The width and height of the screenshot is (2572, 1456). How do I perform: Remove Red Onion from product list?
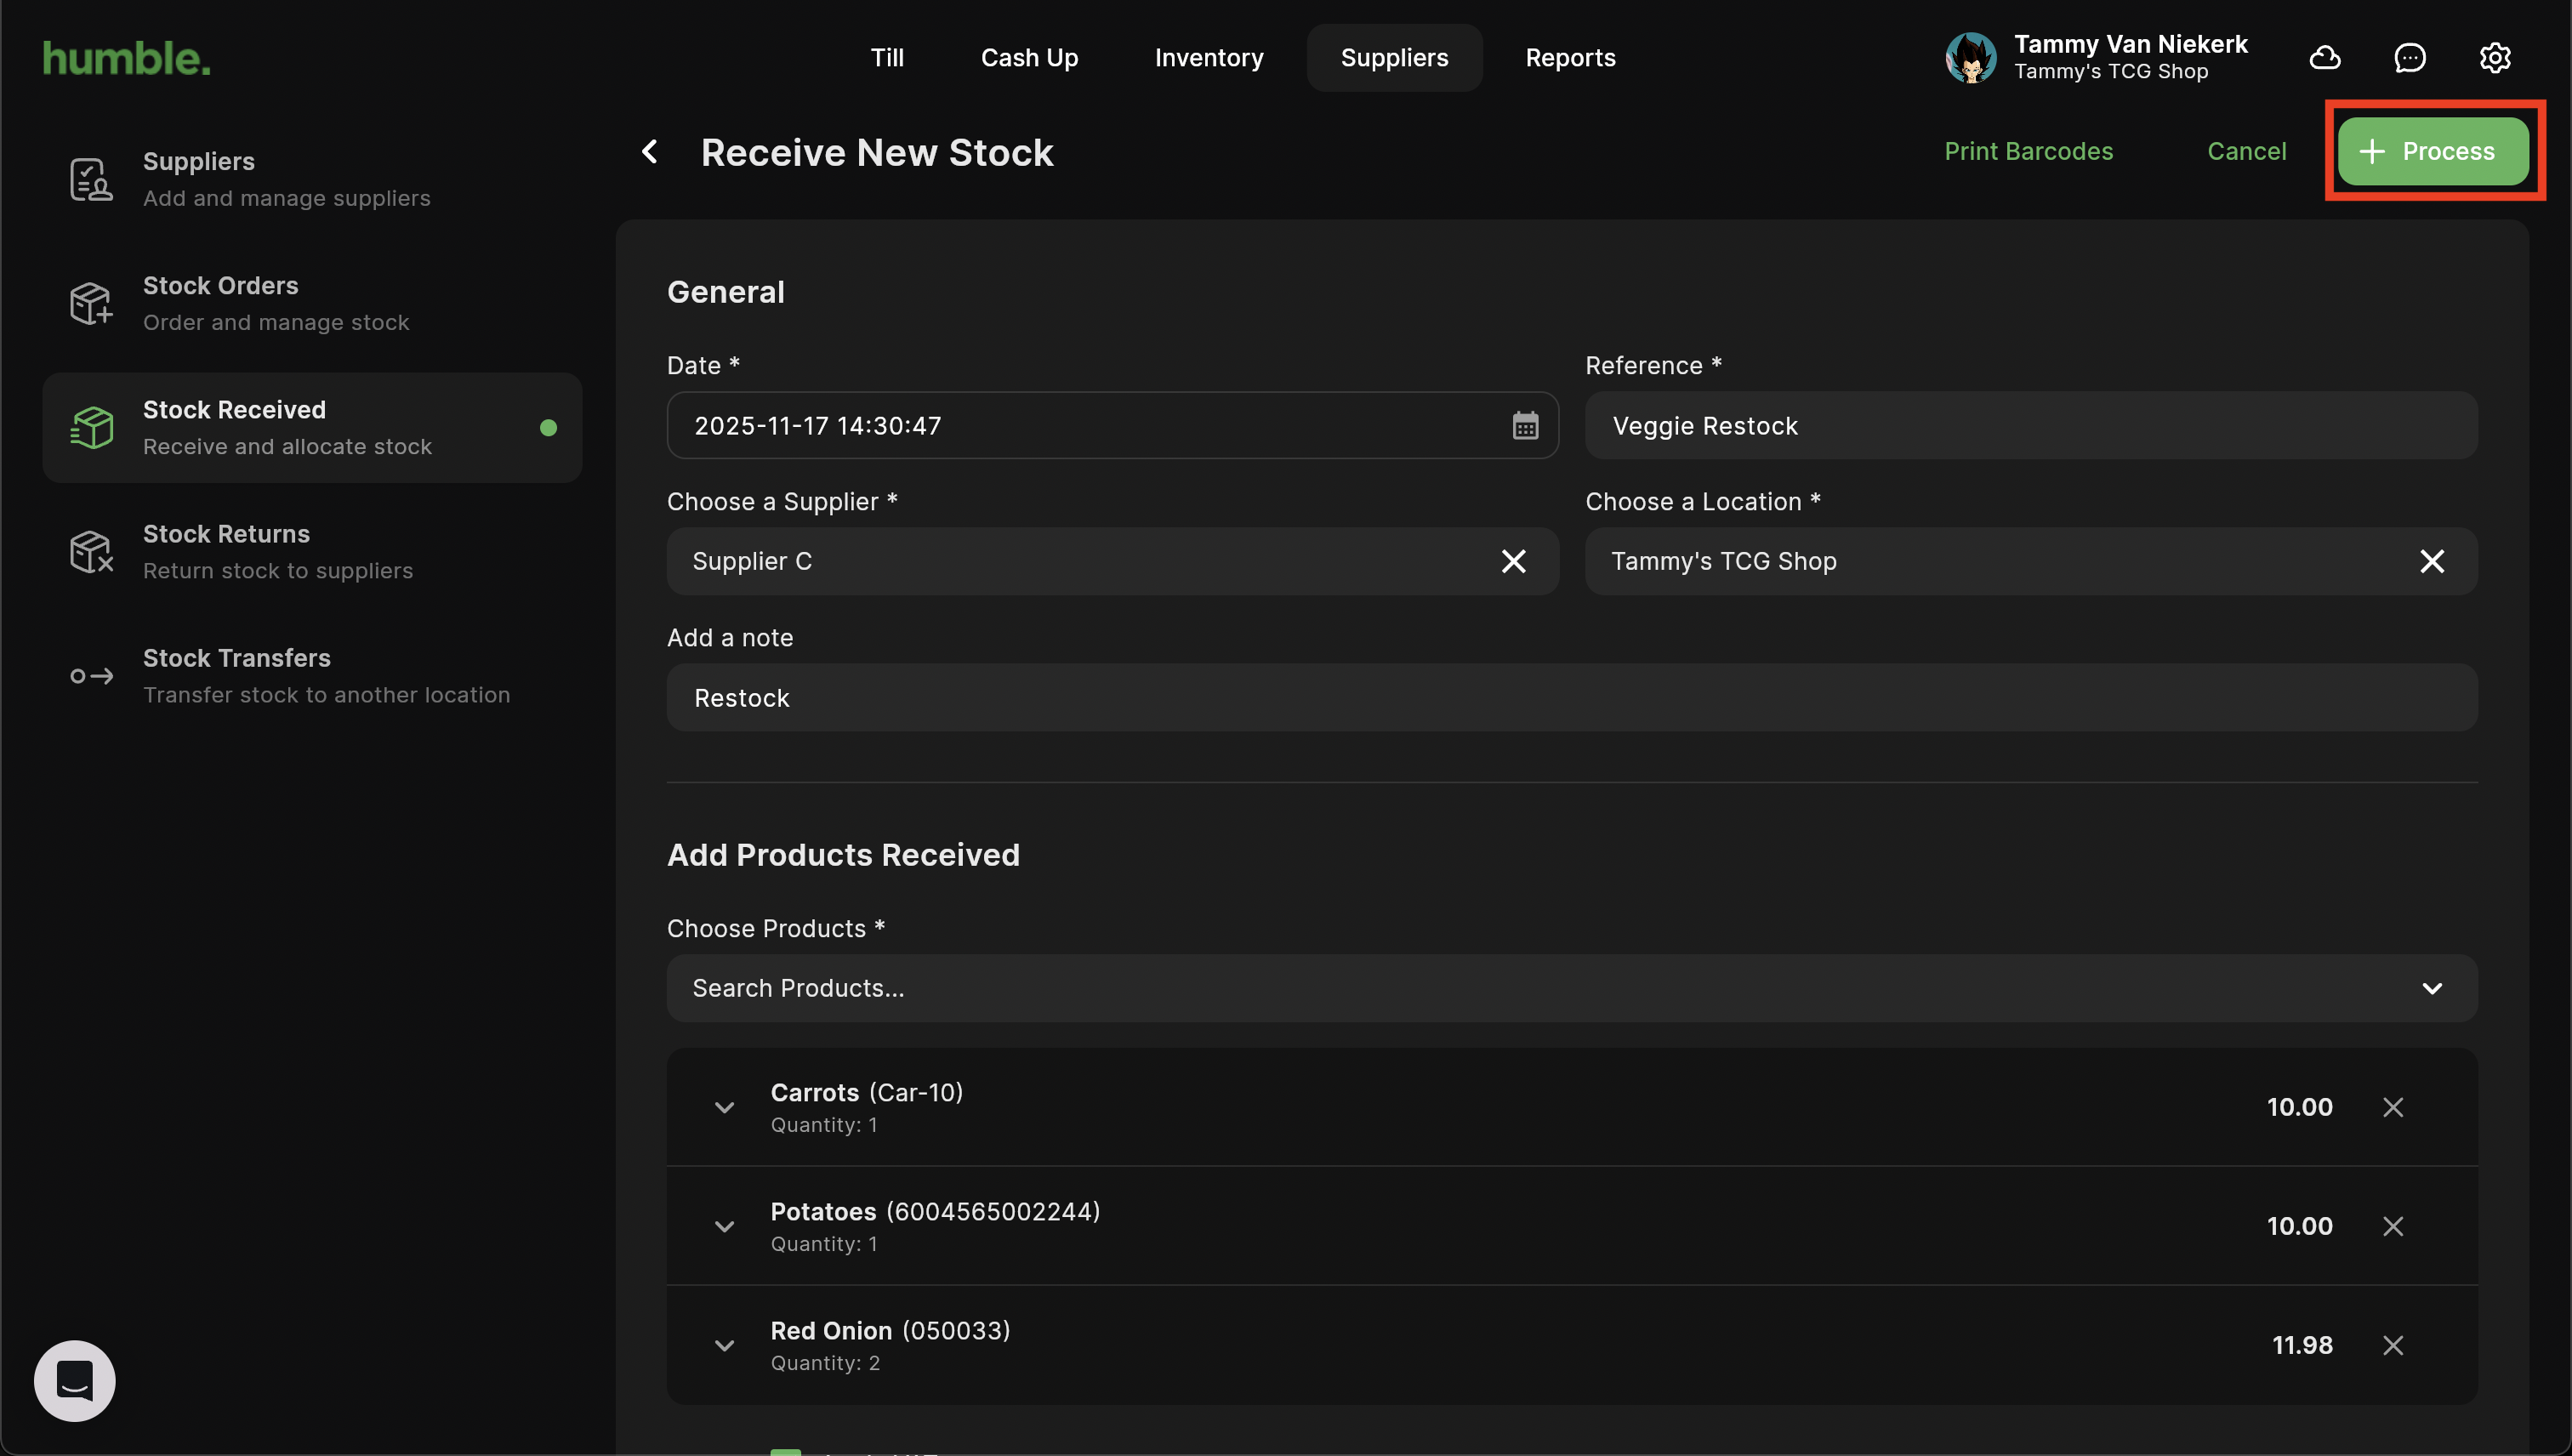(x=2392, y=1345)
